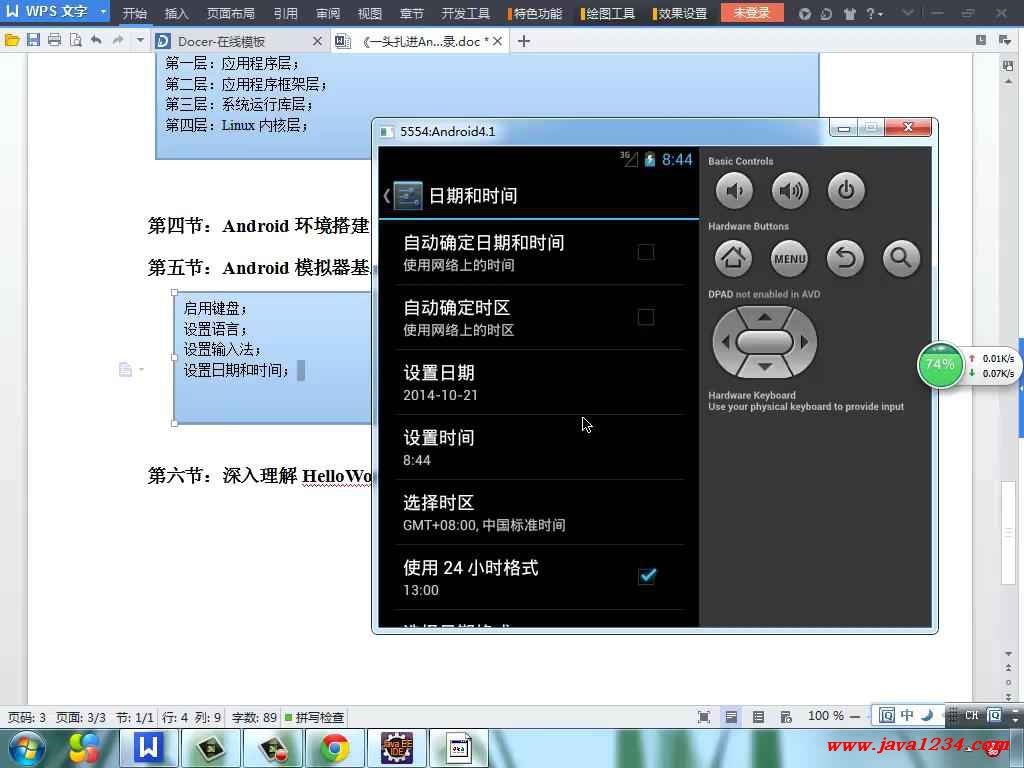Click the 100 % zoom level in status bar
The image size is (1024, 768).
coord(825,716)
